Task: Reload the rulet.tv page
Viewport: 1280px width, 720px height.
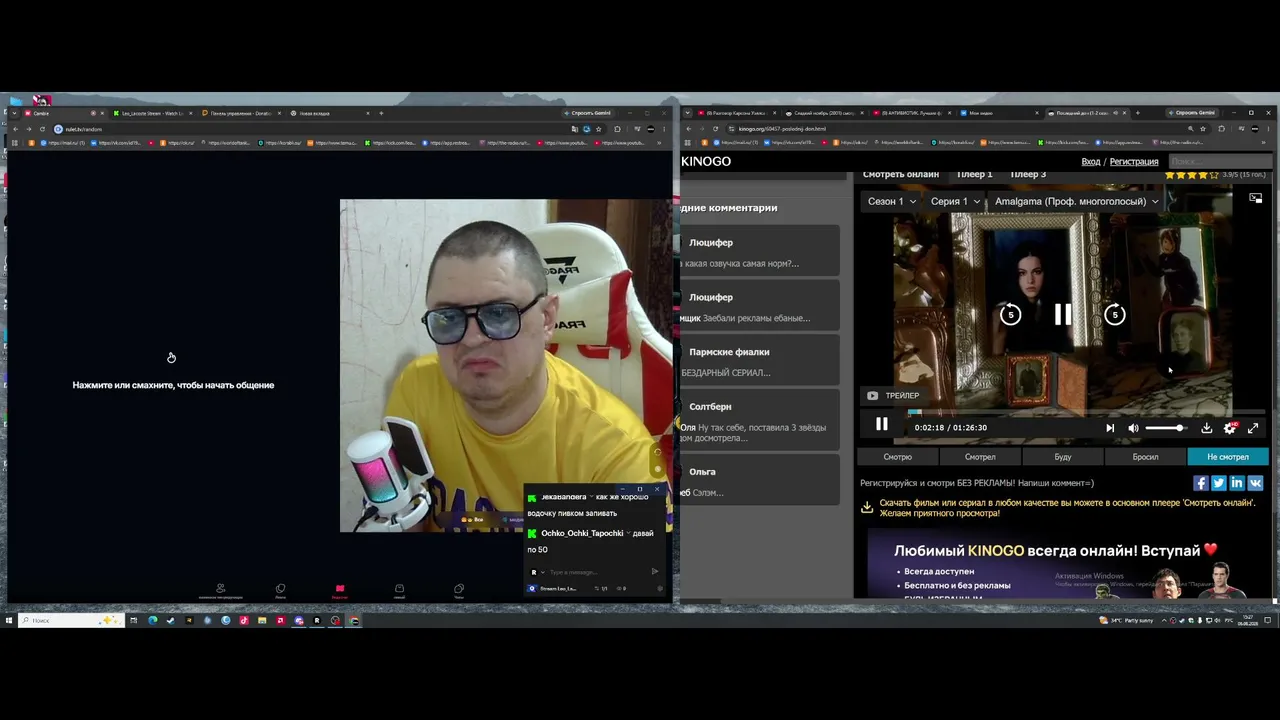Action: click(42, 129)
